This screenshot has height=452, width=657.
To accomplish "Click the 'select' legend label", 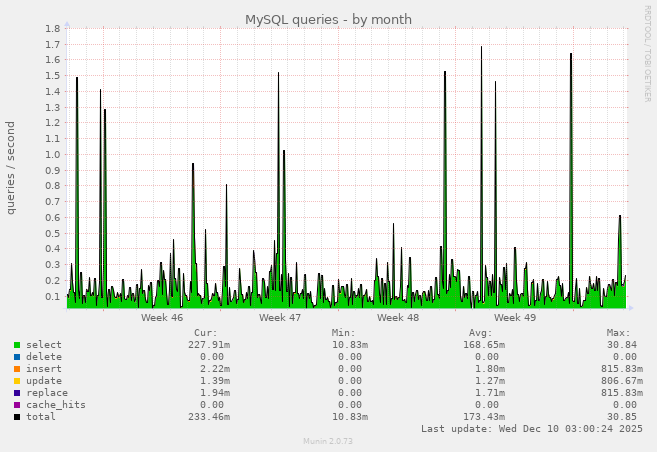I will (44, 345).
